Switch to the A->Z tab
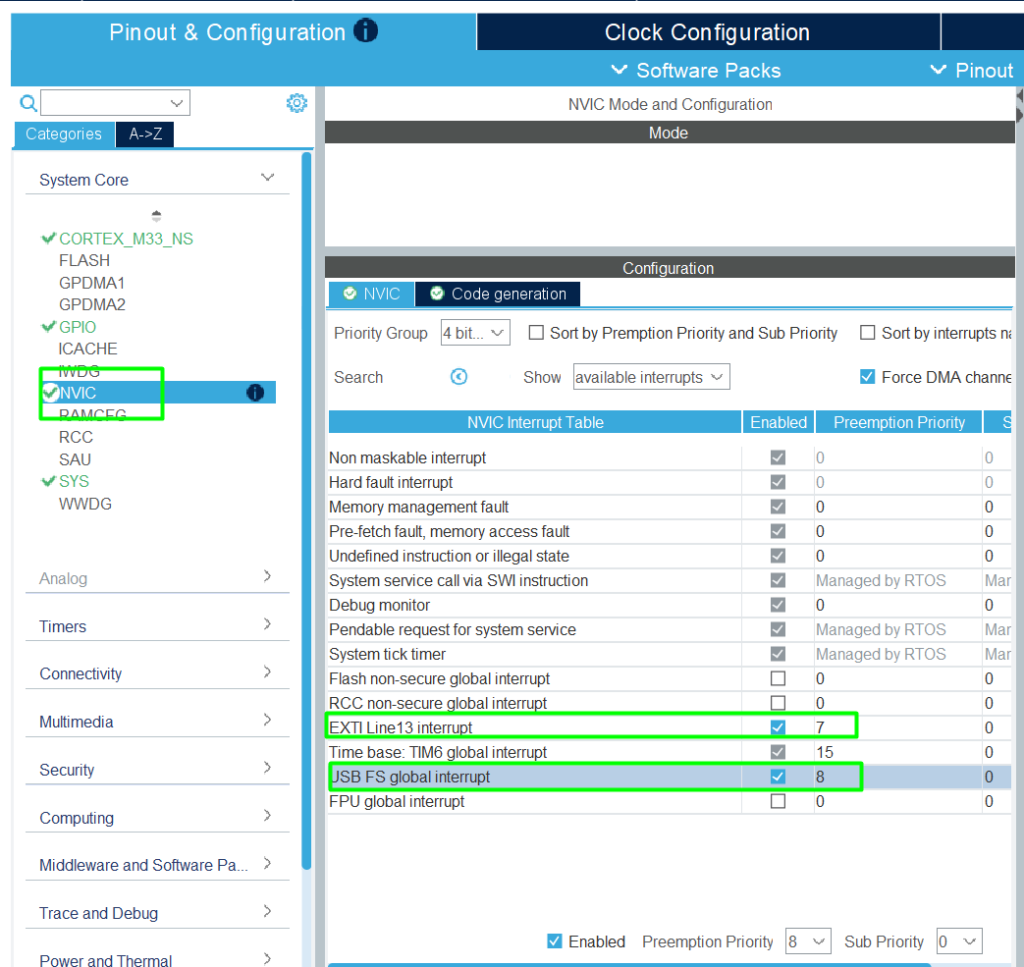This screenshot has height=967, width=1024. (145, 134)
